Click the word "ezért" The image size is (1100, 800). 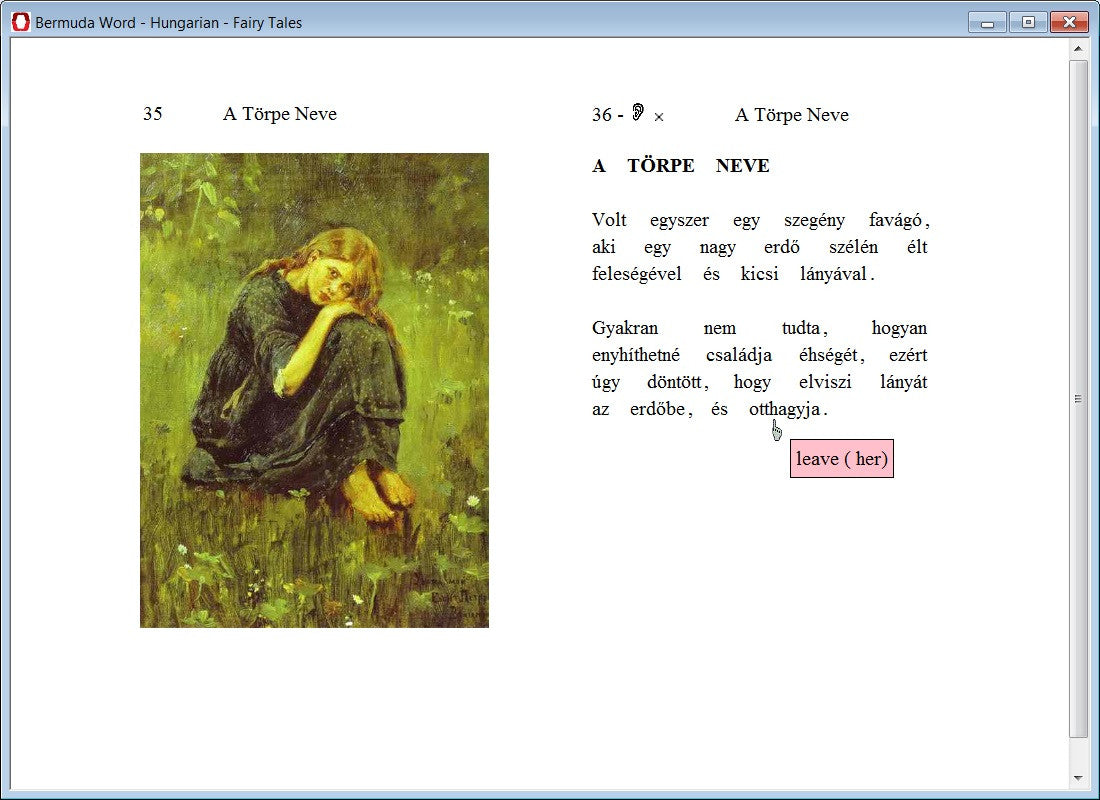[x=908, y=355]
